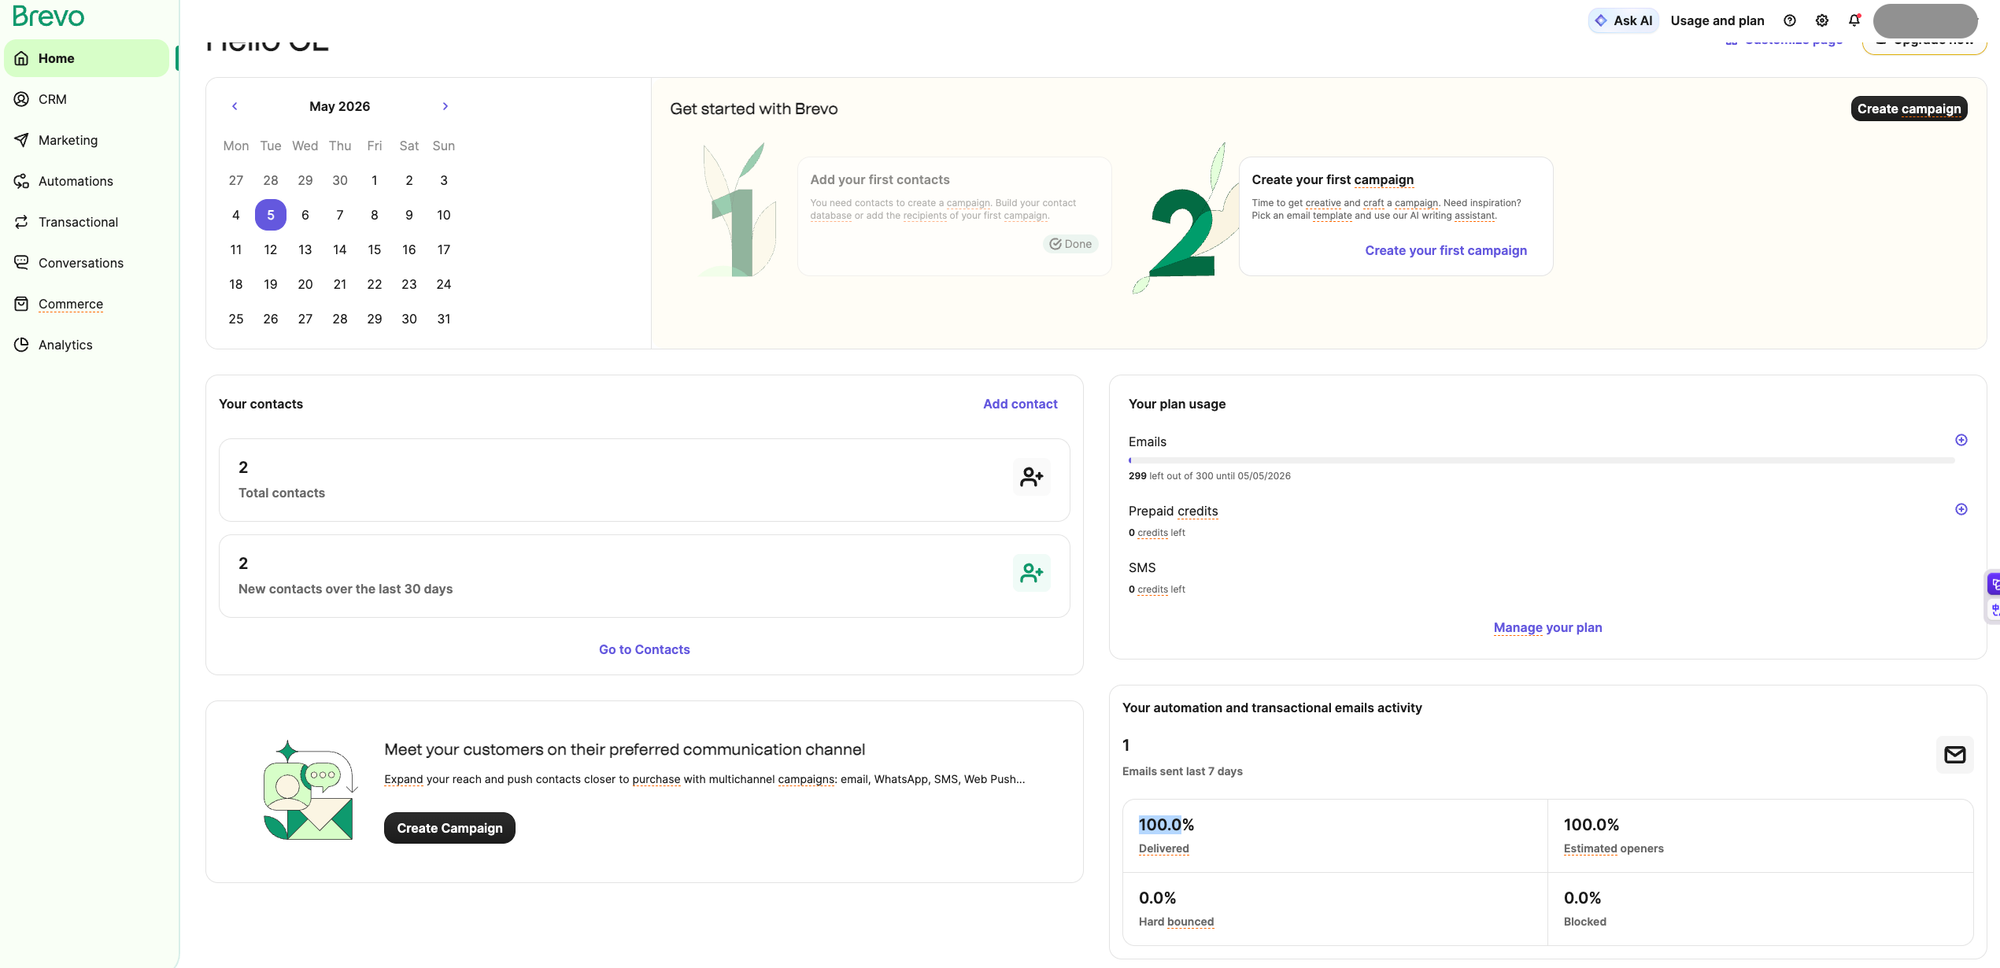Select May 15 in the calendar

[374, 250]
